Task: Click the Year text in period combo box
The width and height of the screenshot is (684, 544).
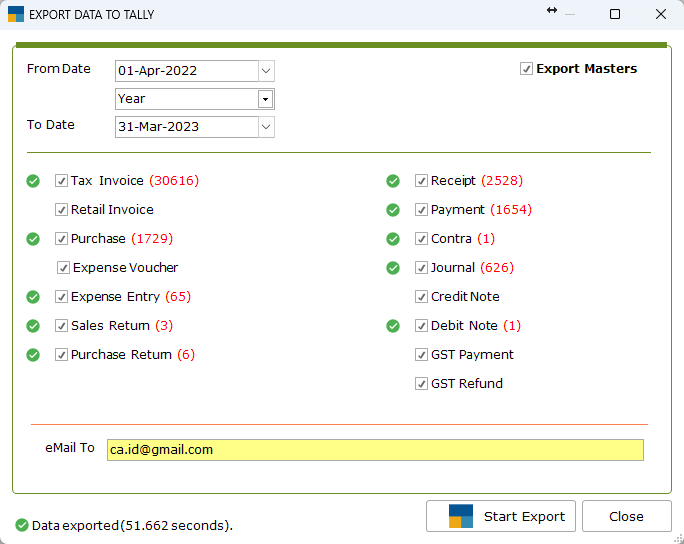Action: 132,99
